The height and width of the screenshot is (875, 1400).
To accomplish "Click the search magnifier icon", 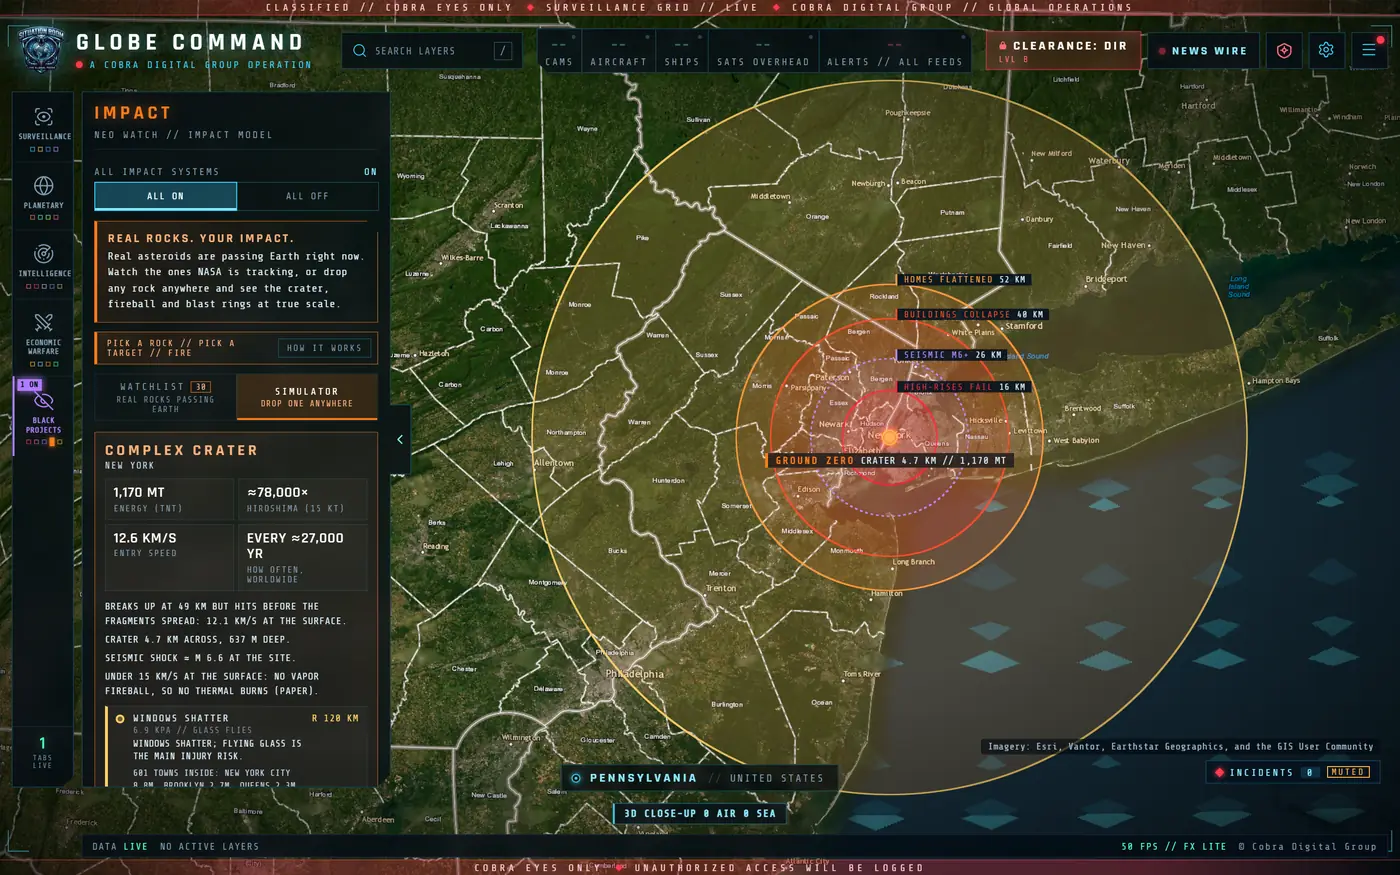I will pos(359,51).
